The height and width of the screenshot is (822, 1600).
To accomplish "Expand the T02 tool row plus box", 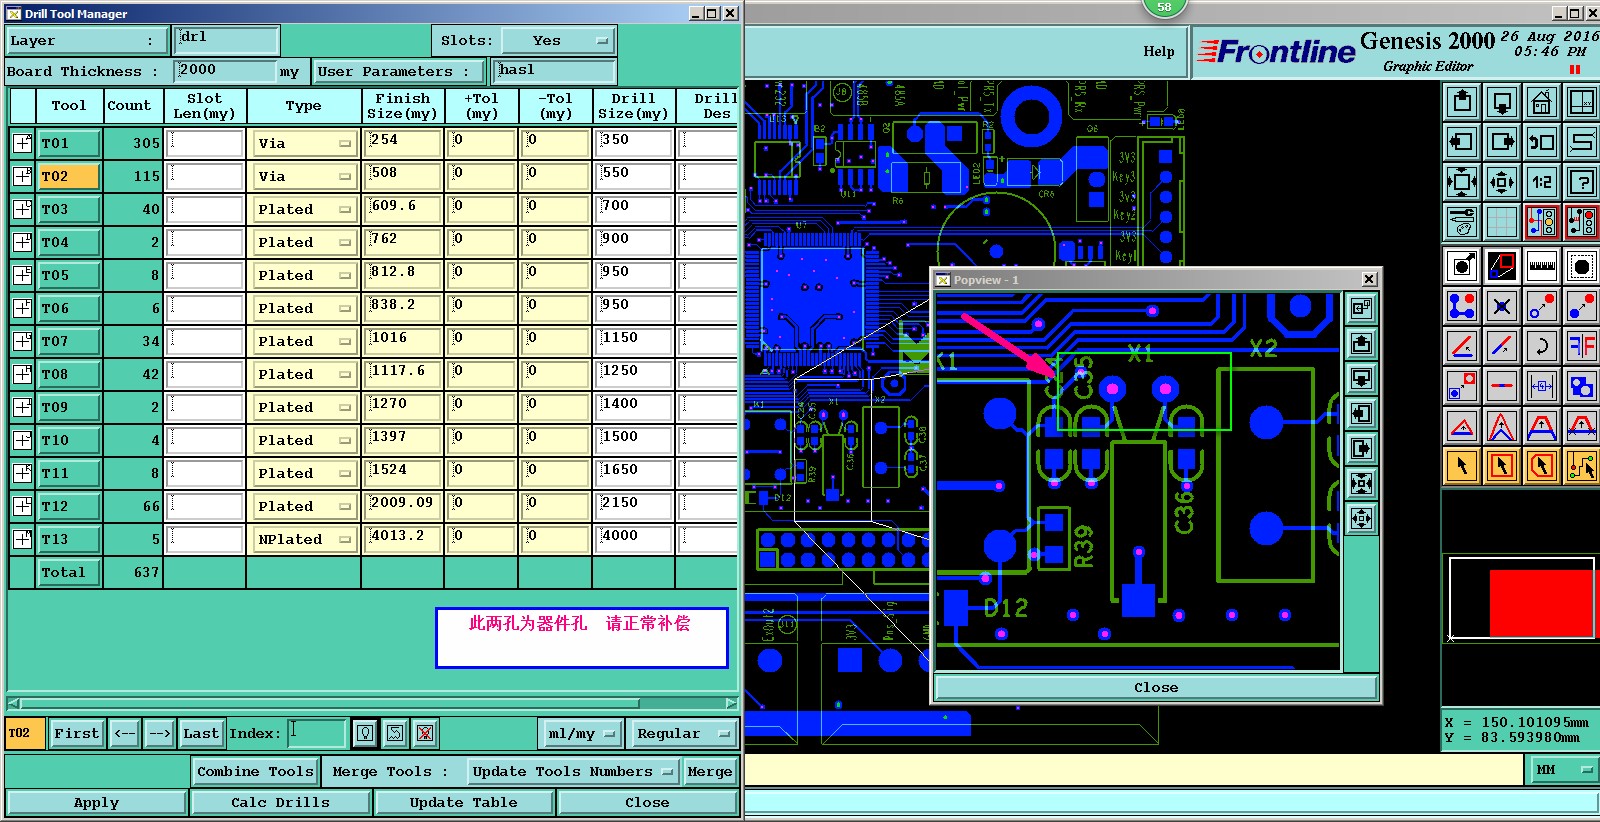I will point(22,176).
